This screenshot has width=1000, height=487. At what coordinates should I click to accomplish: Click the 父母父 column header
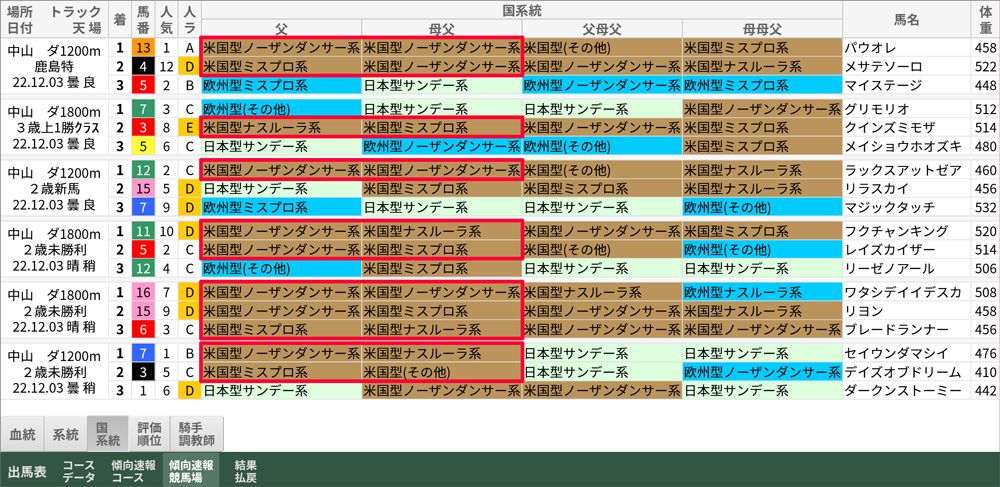(x=602, y=29)
